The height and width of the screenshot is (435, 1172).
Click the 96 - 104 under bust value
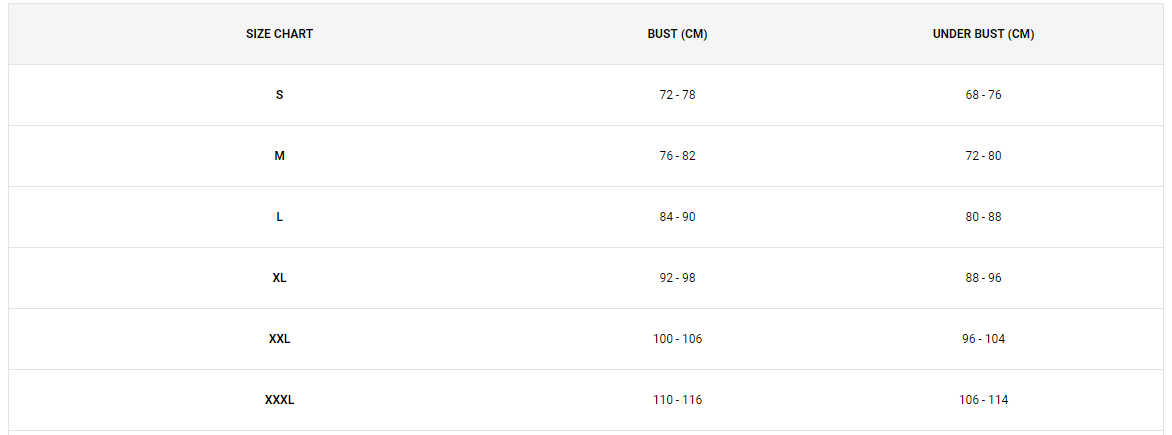pos(984,339)
